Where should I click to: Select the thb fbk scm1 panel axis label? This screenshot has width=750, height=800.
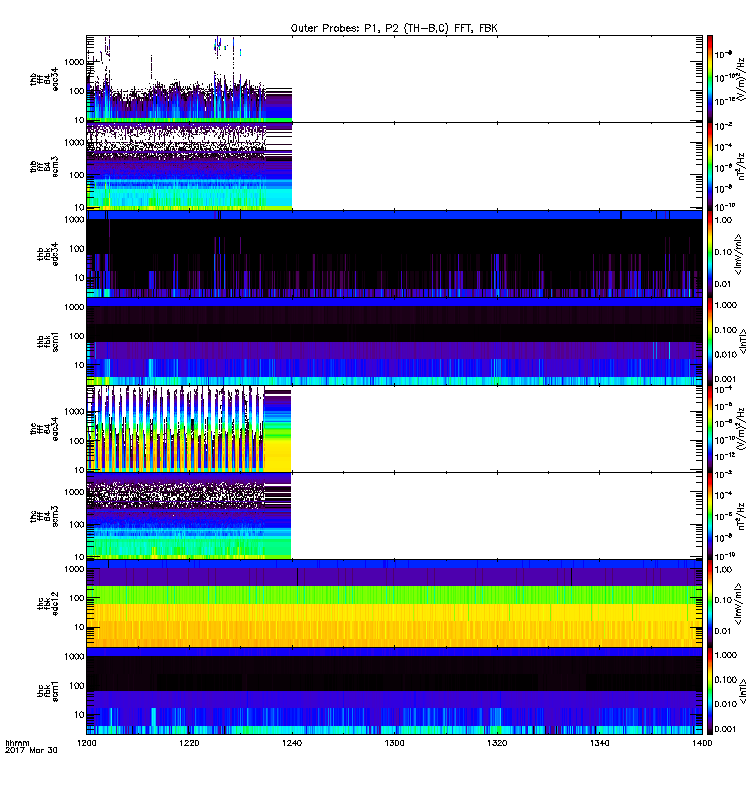click(48, 342)
